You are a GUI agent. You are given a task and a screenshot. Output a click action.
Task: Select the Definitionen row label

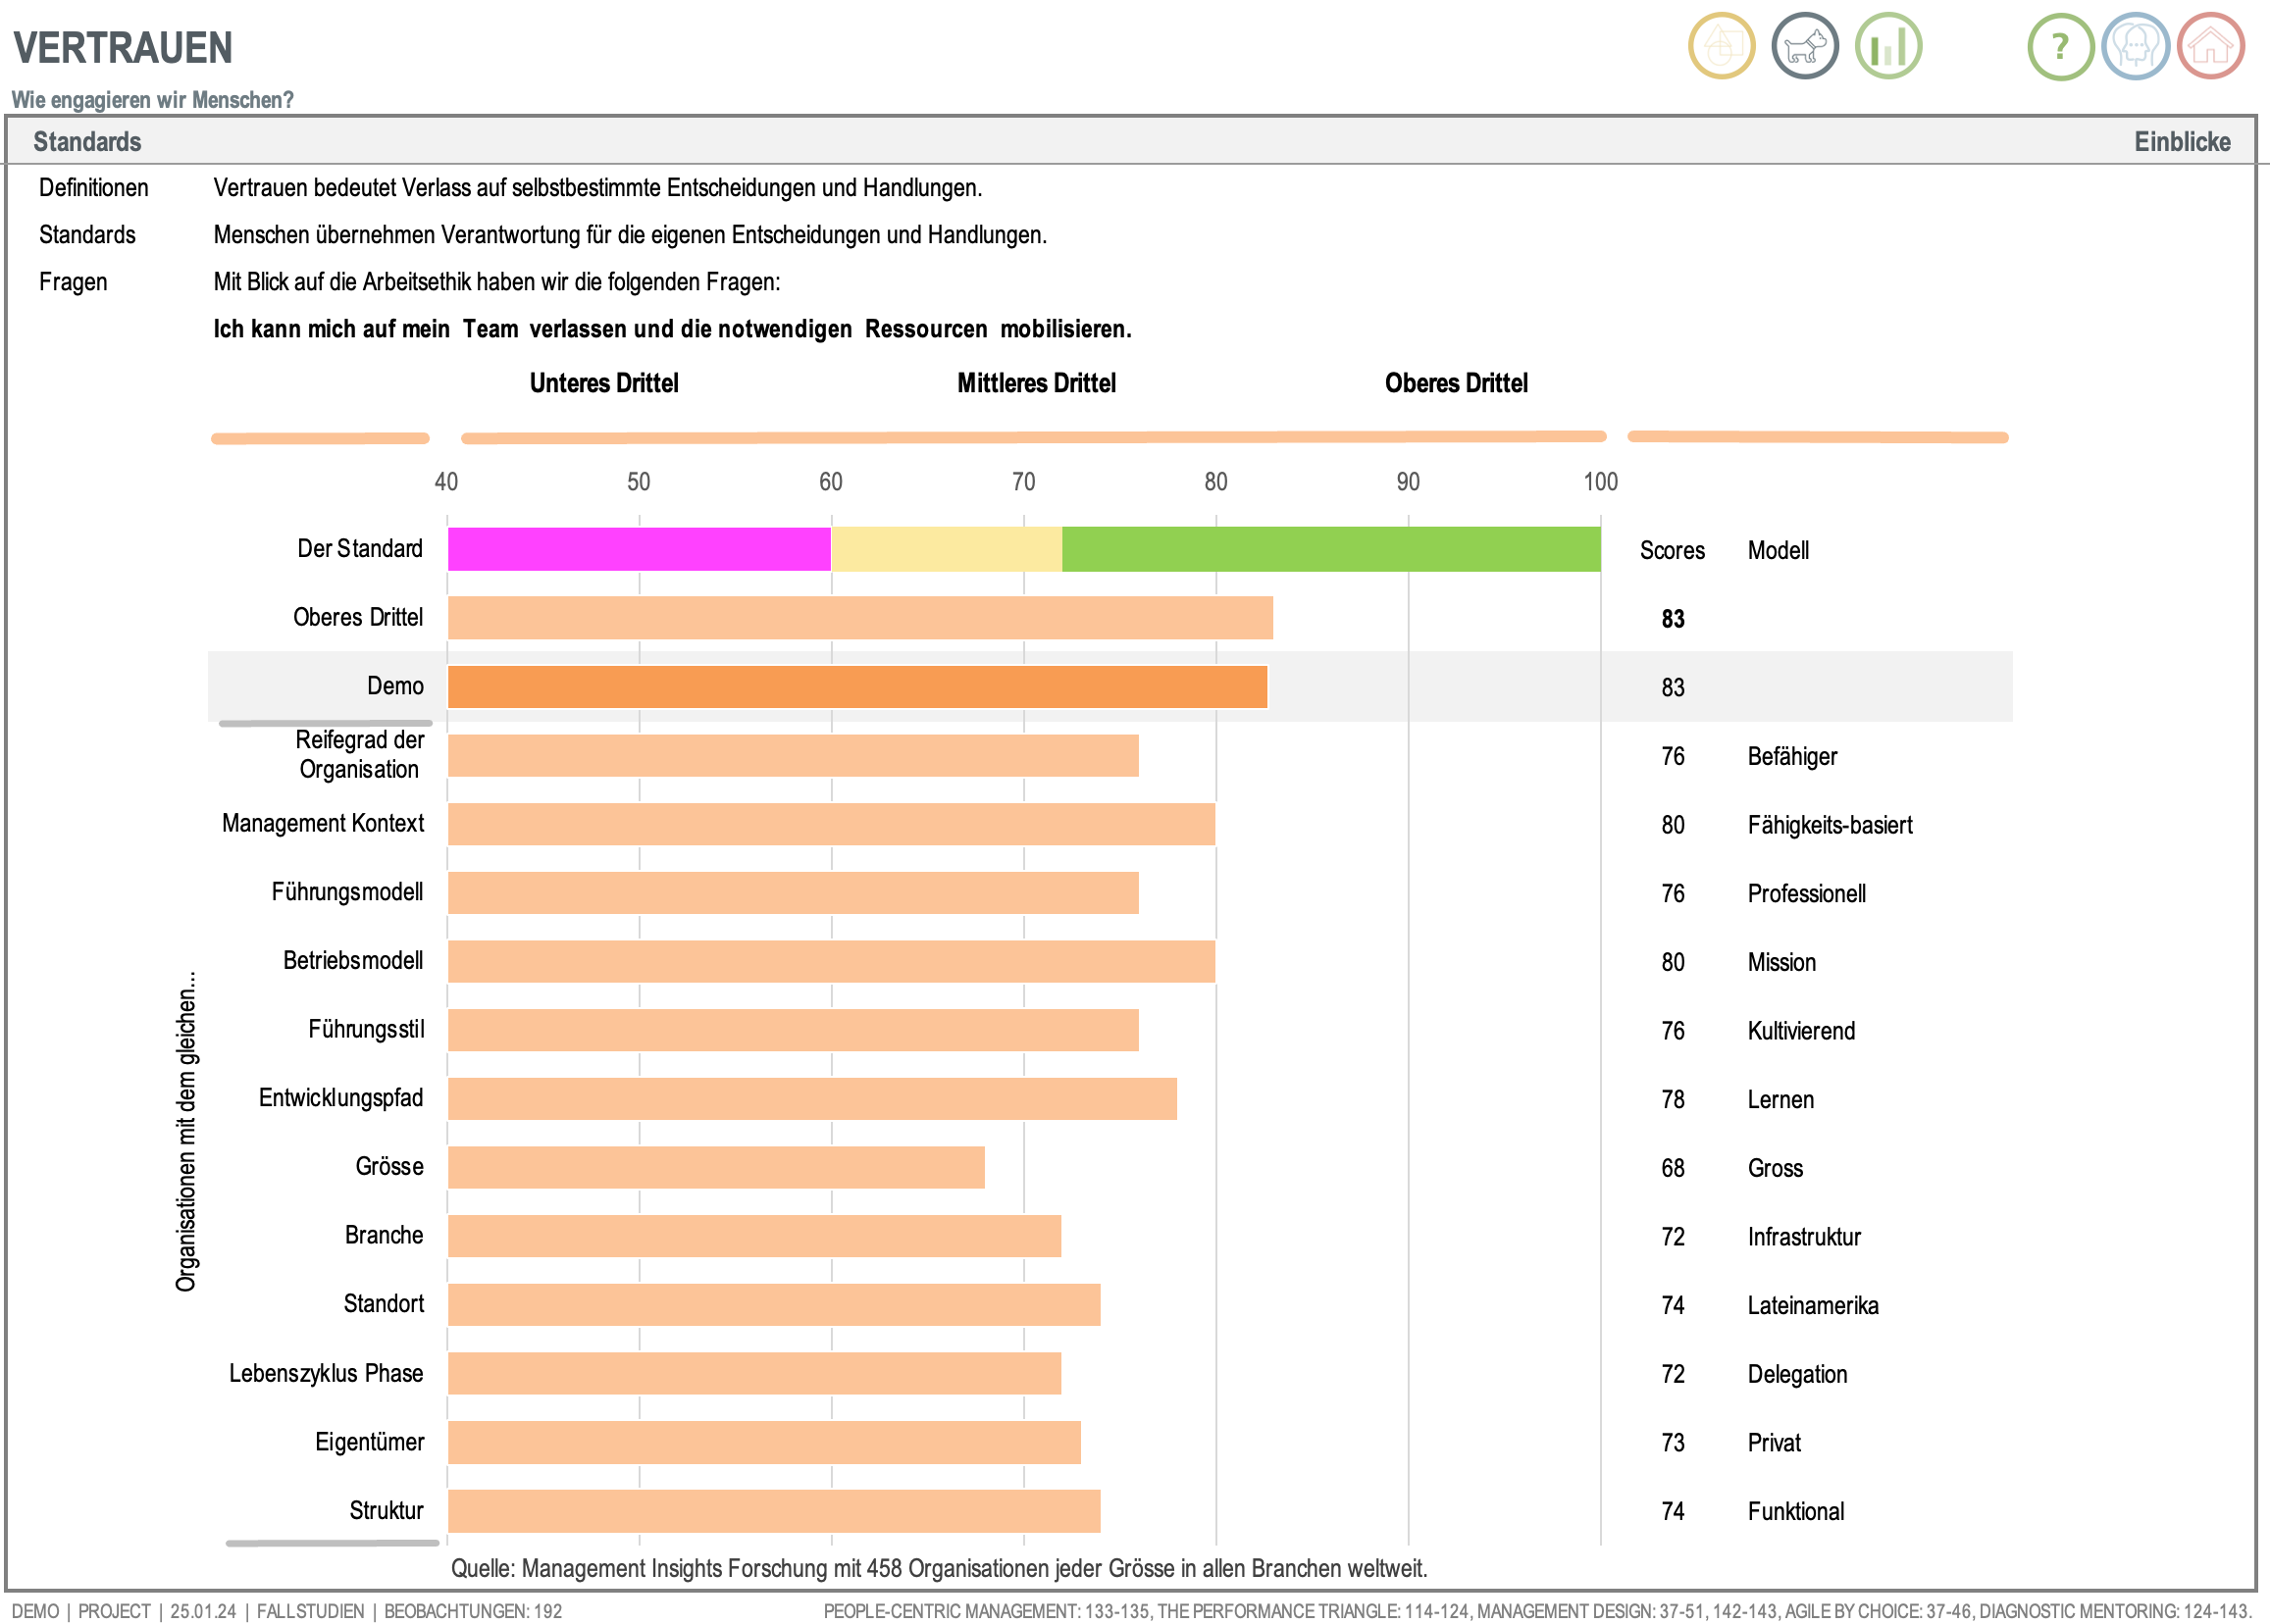[x=93, y=188]
